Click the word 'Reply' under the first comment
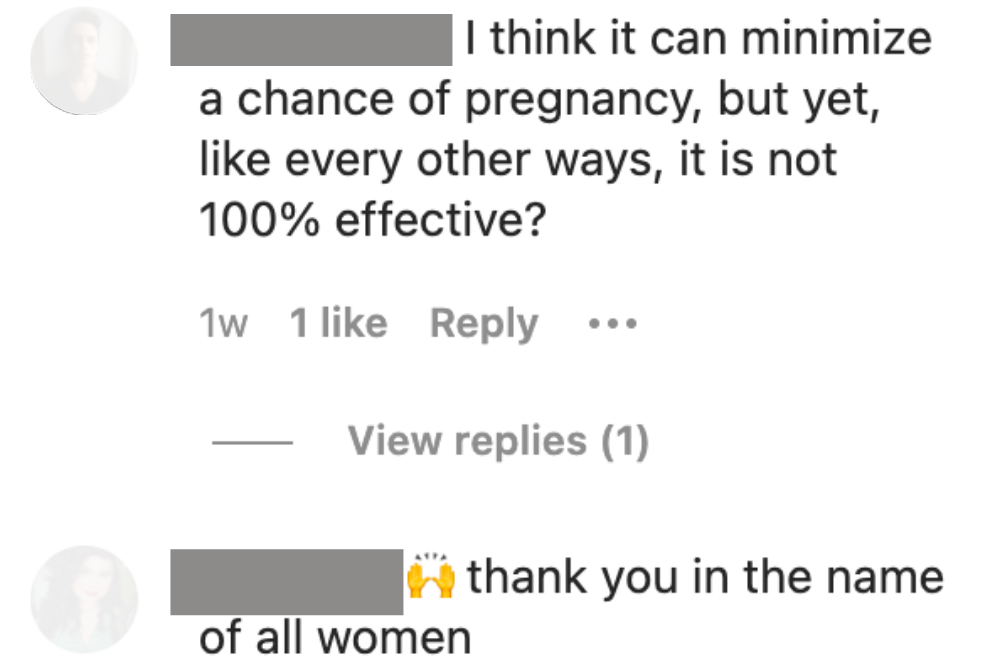The image size is (1000, 666). tap(484, 324)
